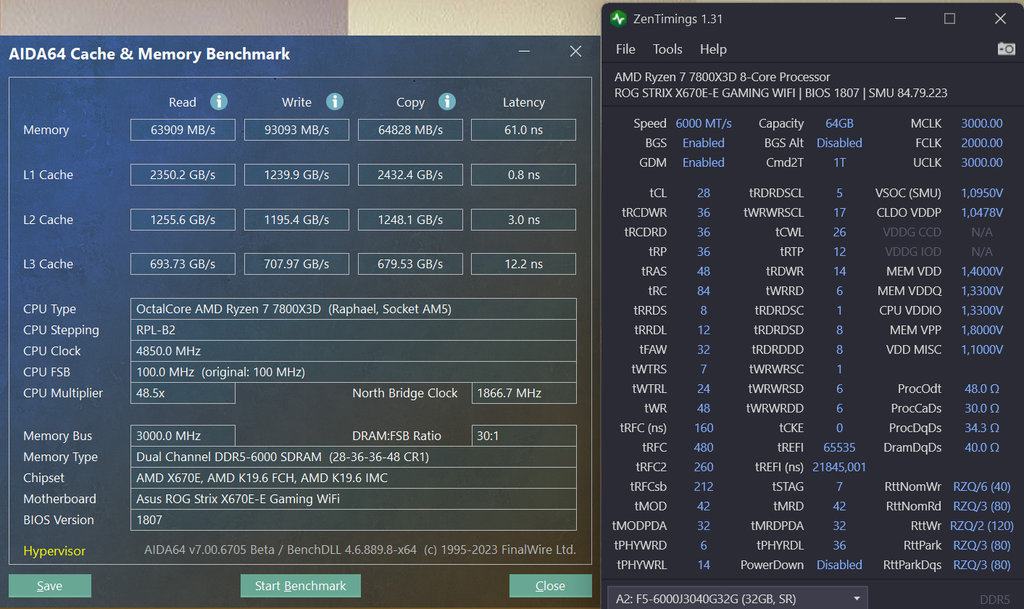1024x609 pixels.
Task: Click the VSOC (SMU) value 1,0950V
Action: [982, 193]
